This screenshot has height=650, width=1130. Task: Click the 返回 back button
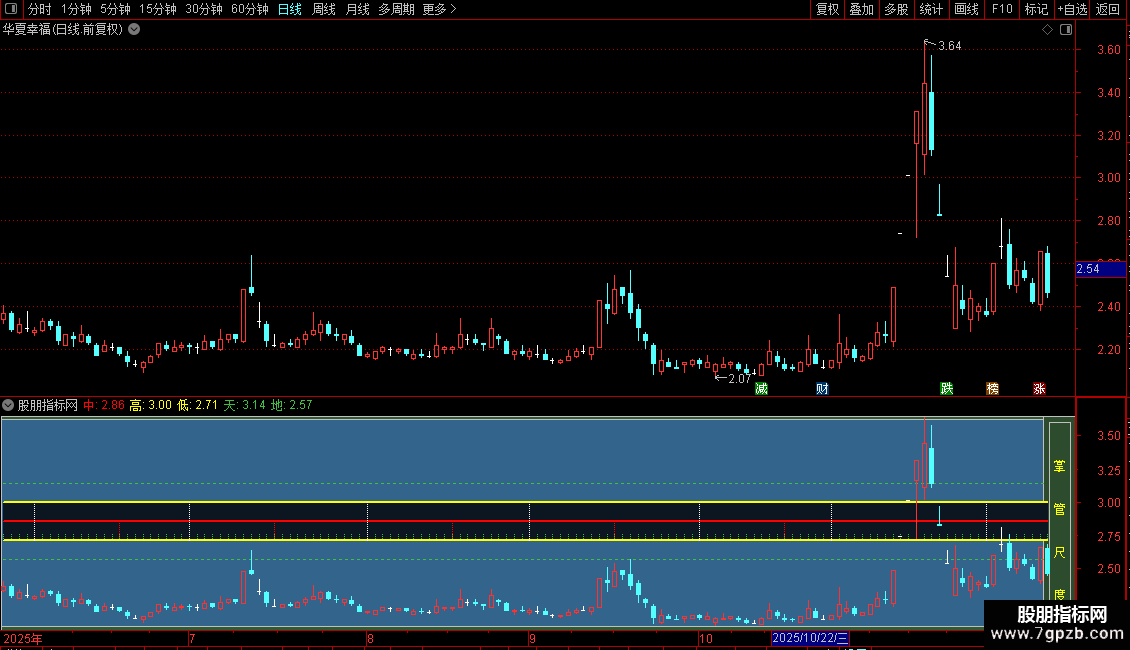(x=1108, y=9)
